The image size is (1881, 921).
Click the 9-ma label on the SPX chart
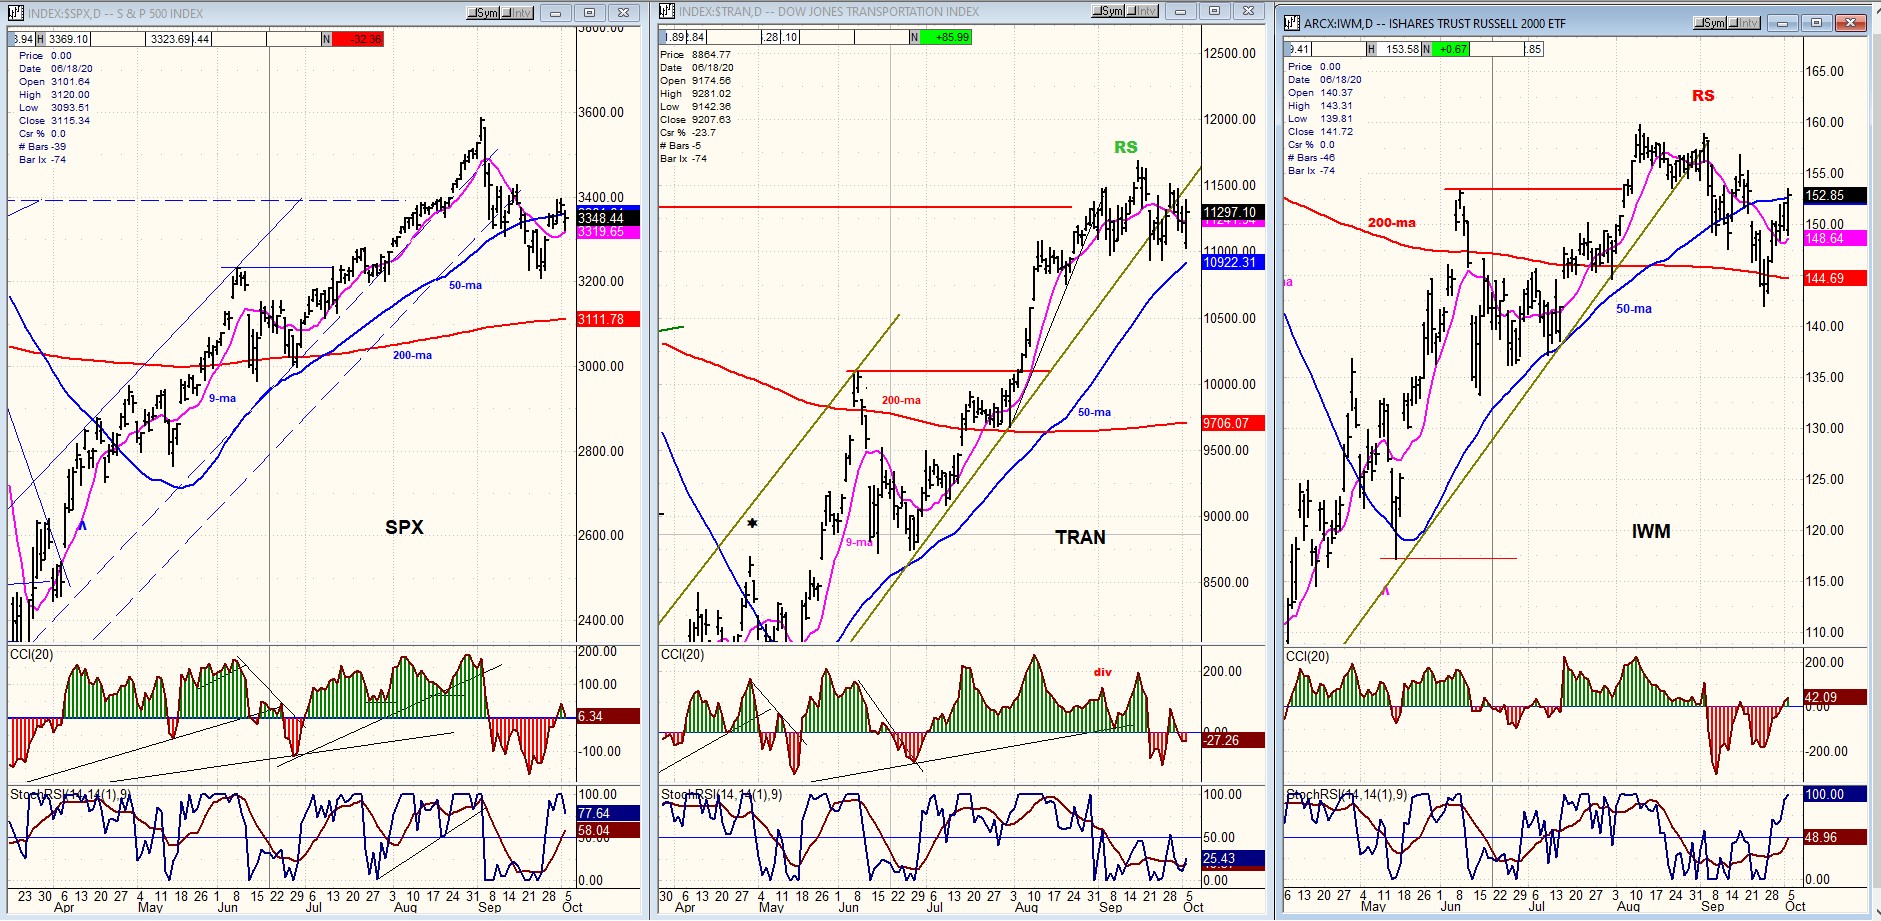pos(222,398)
